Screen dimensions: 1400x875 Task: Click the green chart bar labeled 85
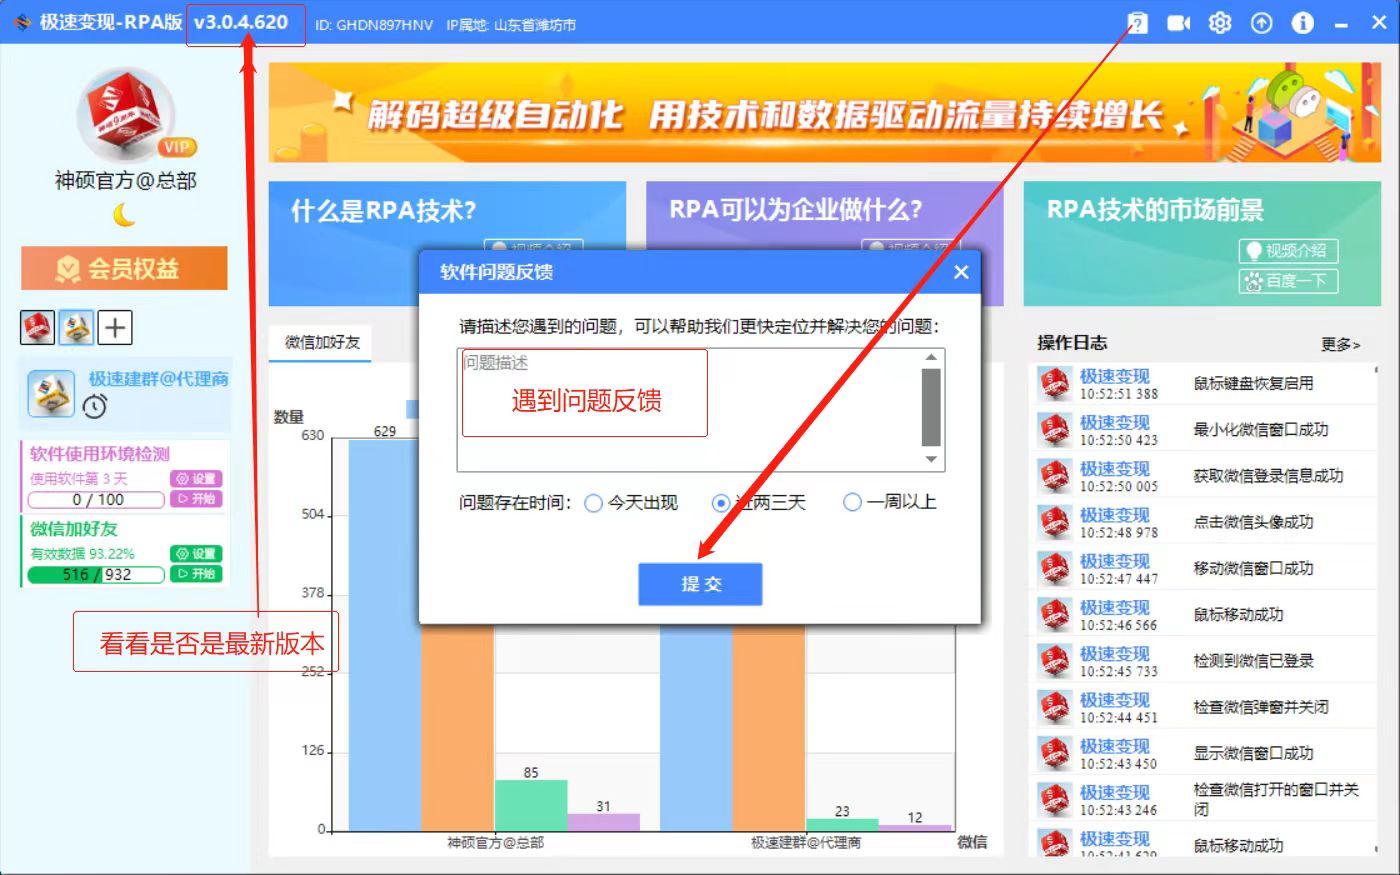click(531, 805)
